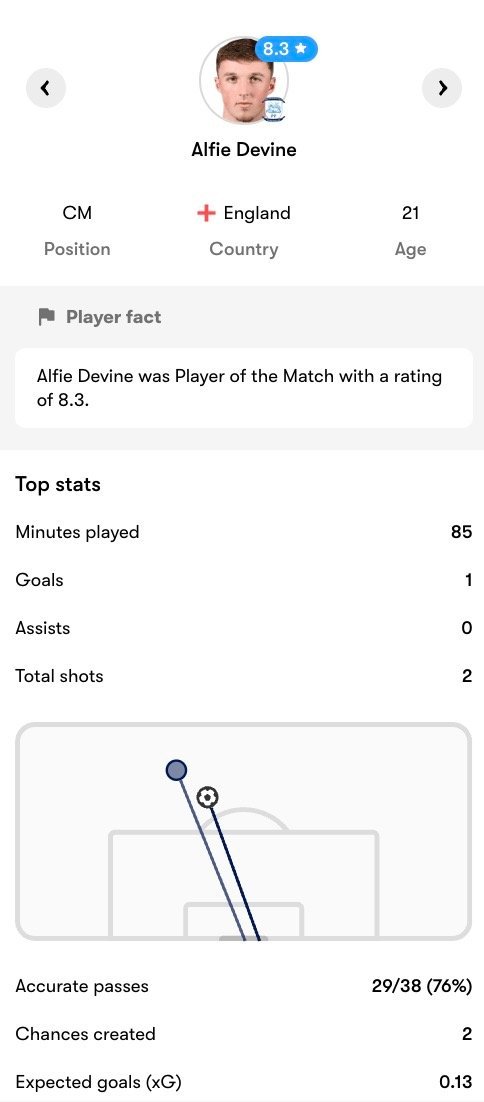484x1102 pixels.
Task: Select the Top stats section heading
Action: tap(58, 485)
